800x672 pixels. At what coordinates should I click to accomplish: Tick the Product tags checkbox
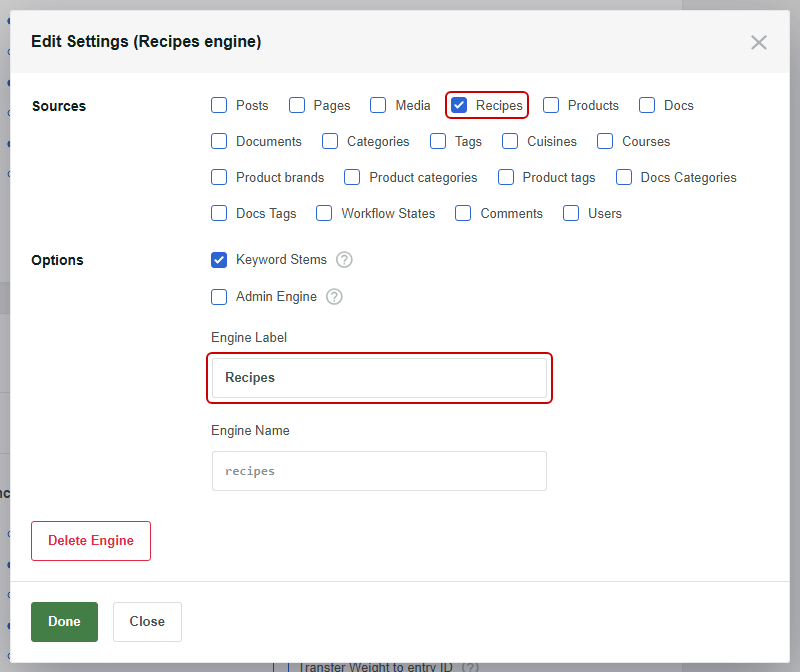pyautogui.click(x=506, y=177)
